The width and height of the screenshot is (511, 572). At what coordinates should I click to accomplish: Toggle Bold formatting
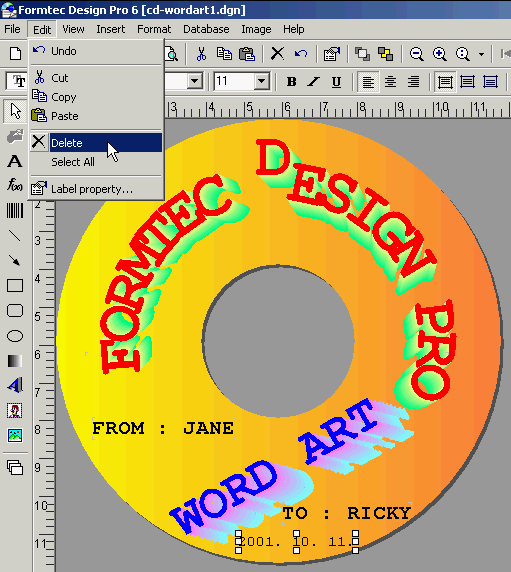[291, 82]
